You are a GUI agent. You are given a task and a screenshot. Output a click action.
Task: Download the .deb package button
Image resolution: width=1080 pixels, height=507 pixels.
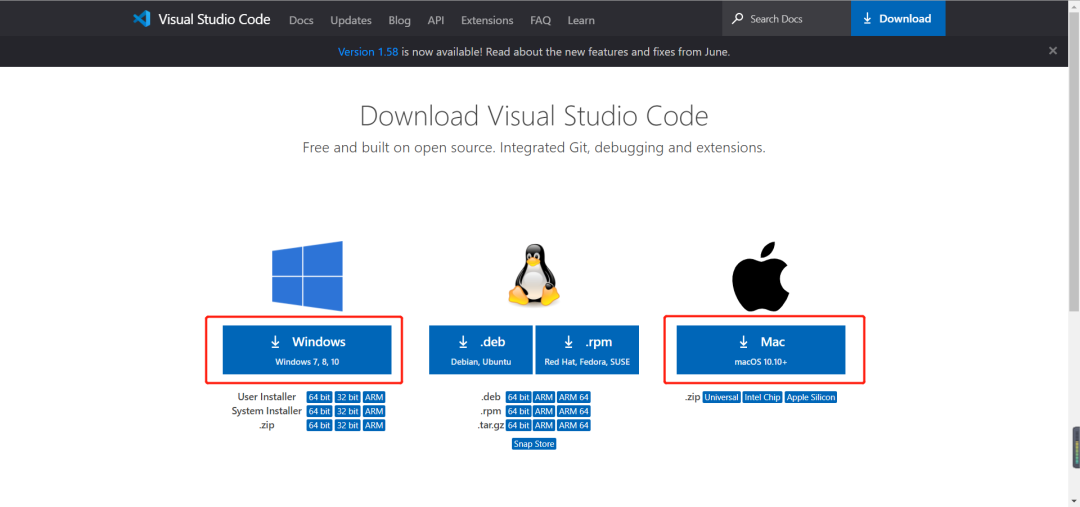481,350
